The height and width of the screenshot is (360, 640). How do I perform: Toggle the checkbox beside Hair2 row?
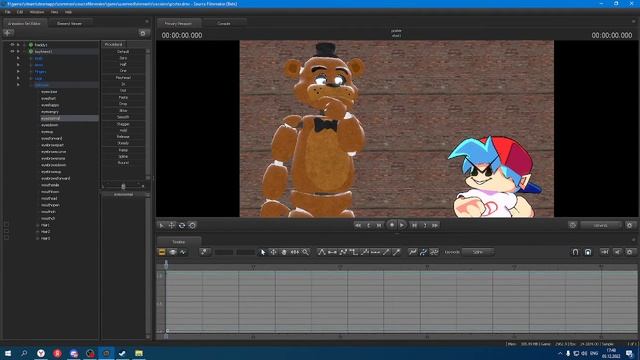pos(6,231)
